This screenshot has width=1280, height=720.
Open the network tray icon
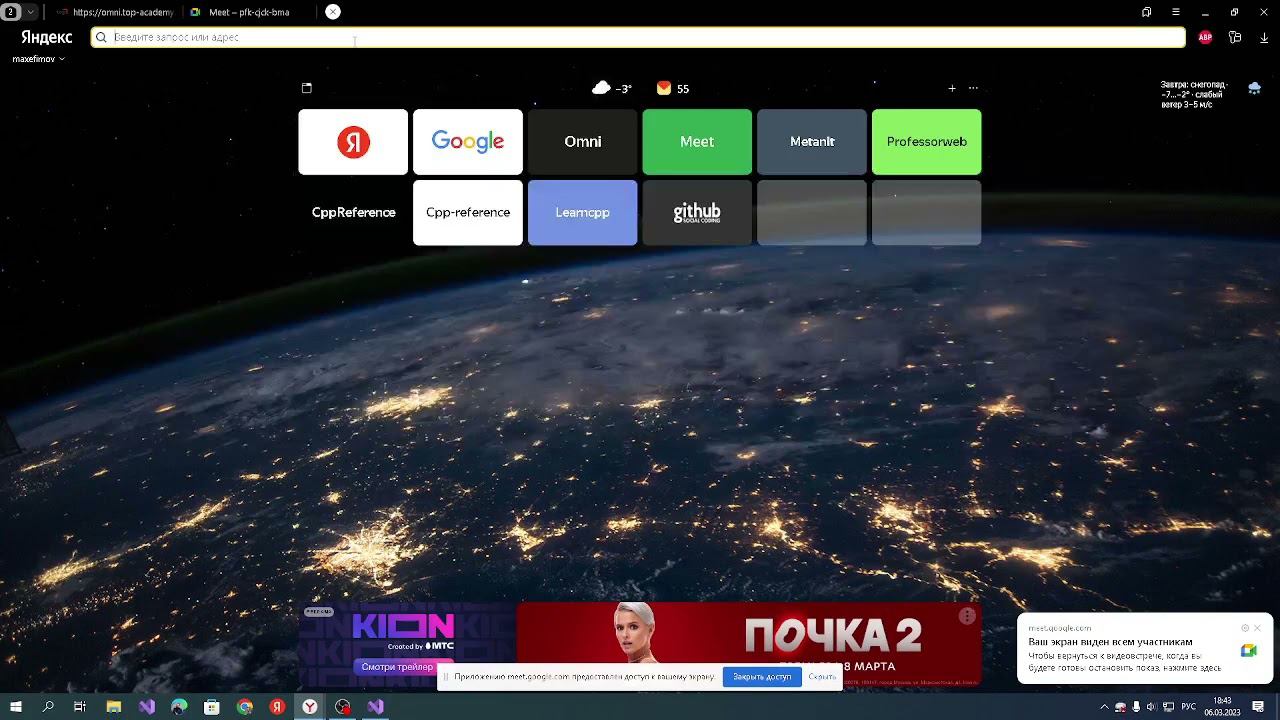tap(1168, 707)
